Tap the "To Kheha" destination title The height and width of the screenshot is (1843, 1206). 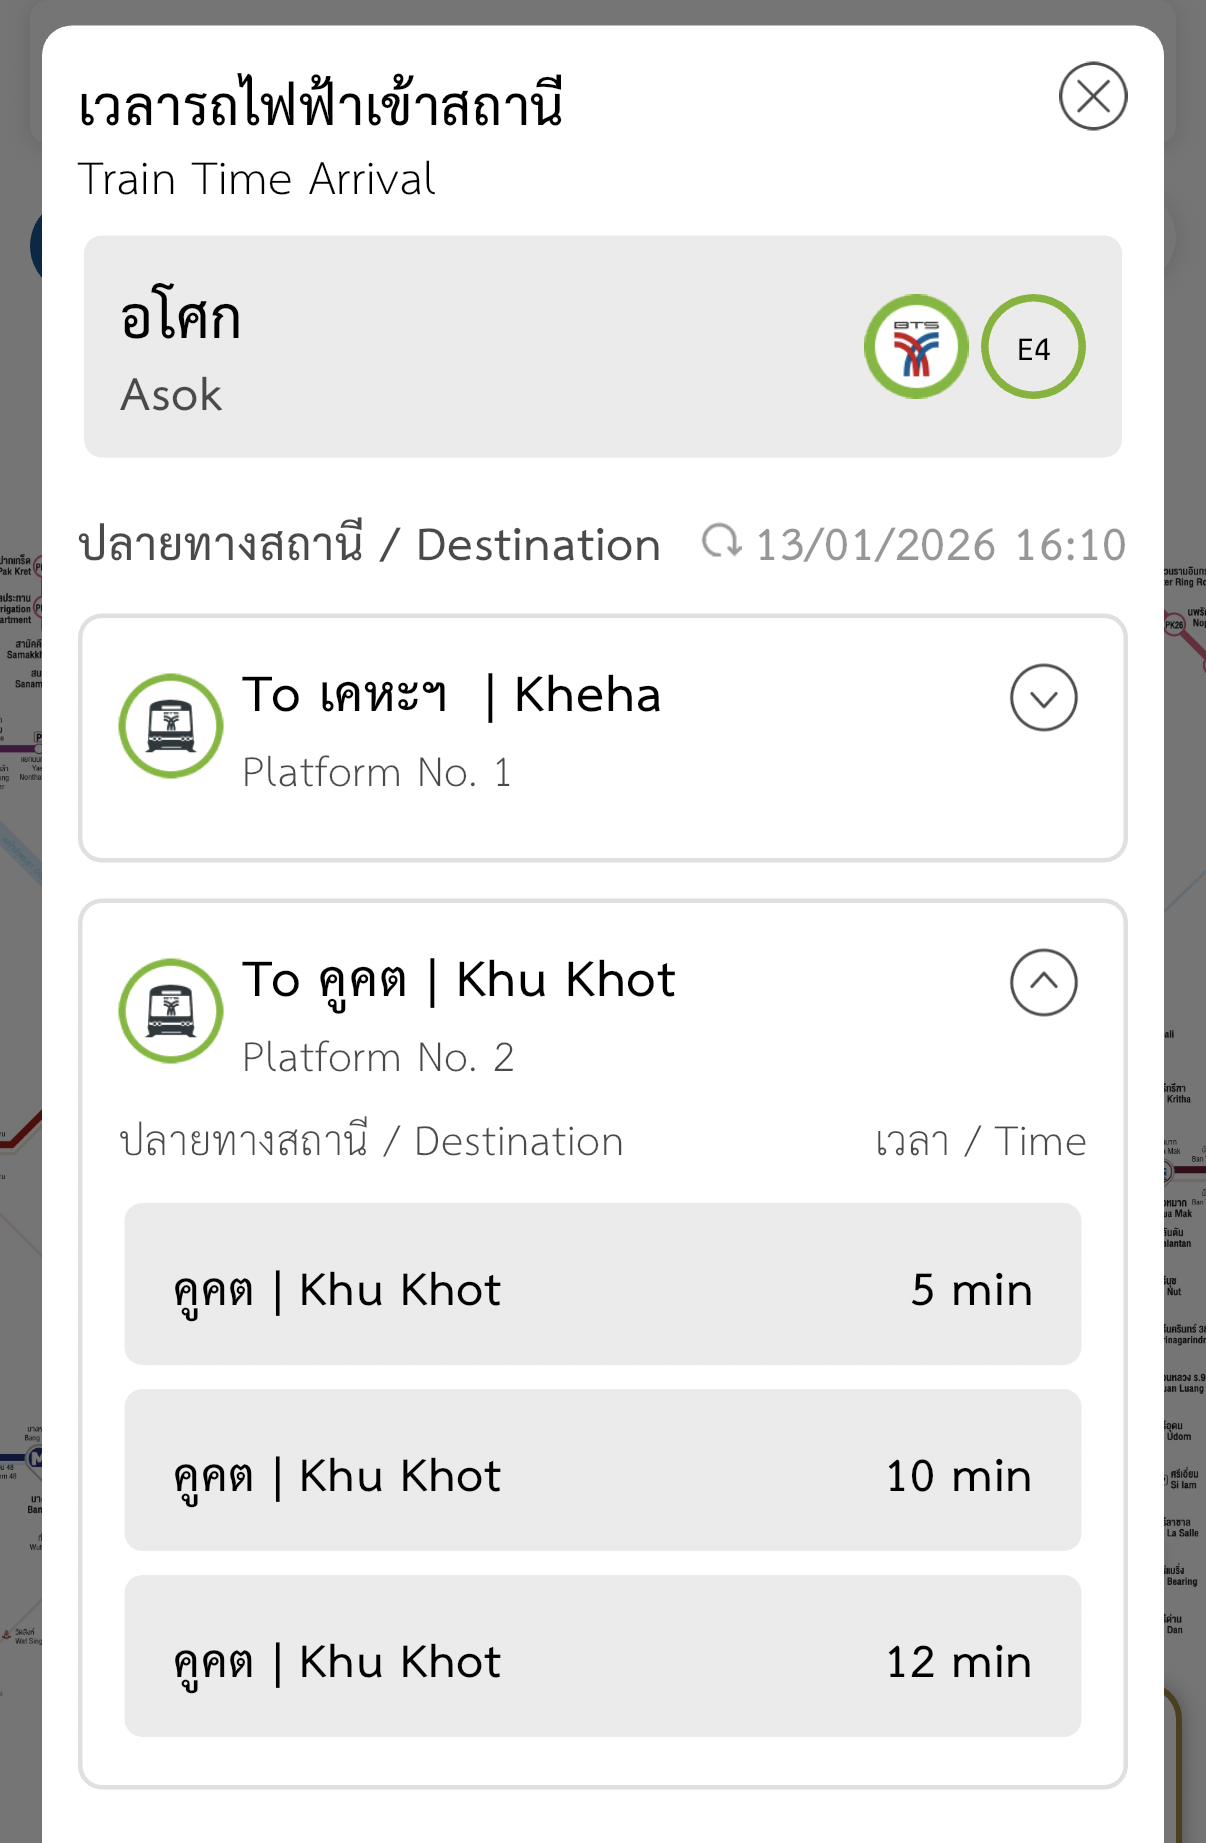[x=451, y=695]
